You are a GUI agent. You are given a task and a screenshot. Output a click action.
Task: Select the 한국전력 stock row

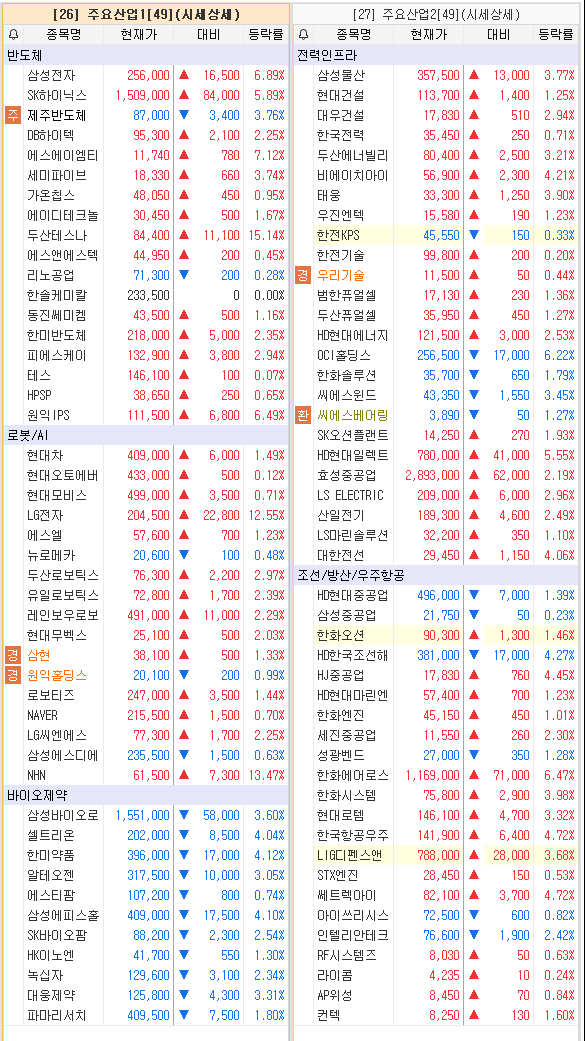(436, 135)
